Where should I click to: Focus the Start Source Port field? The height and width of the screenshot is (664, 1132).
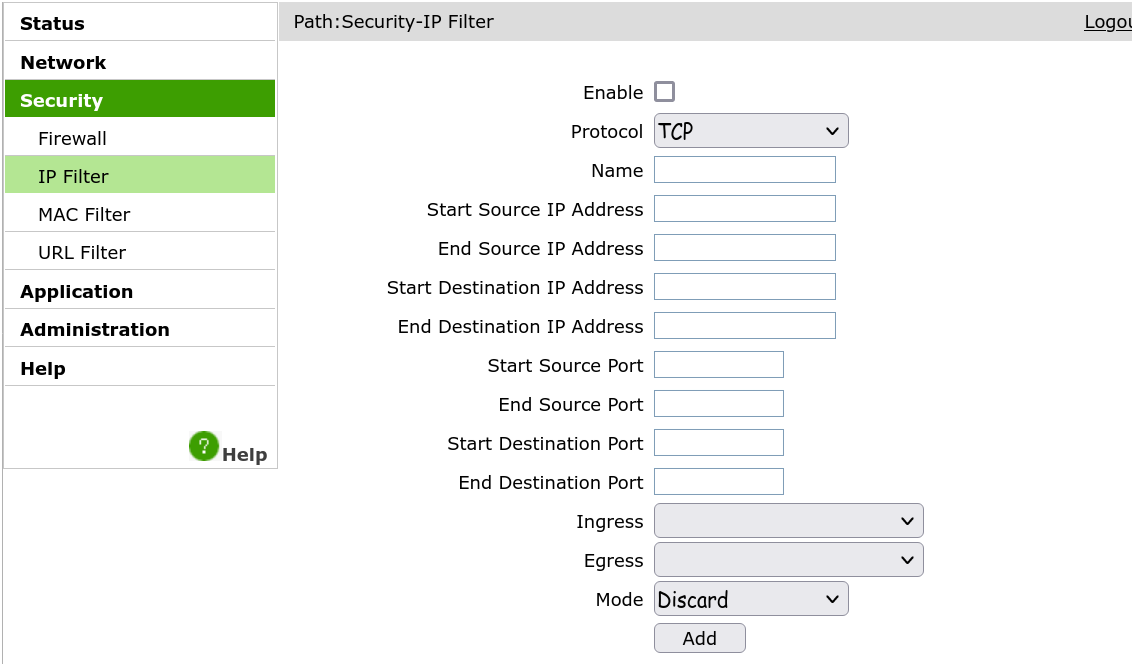(x=718, y=364)
